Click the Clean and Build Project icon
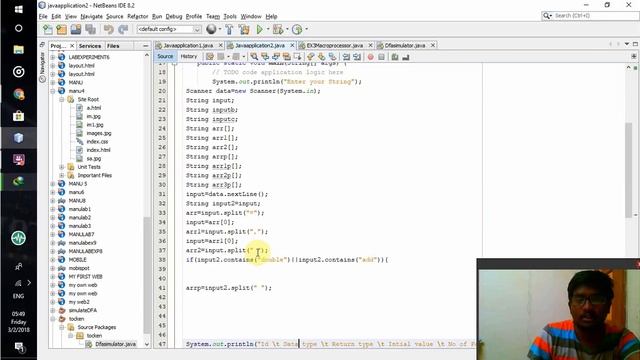Viewport: 640px width, 360px height. 244,29
